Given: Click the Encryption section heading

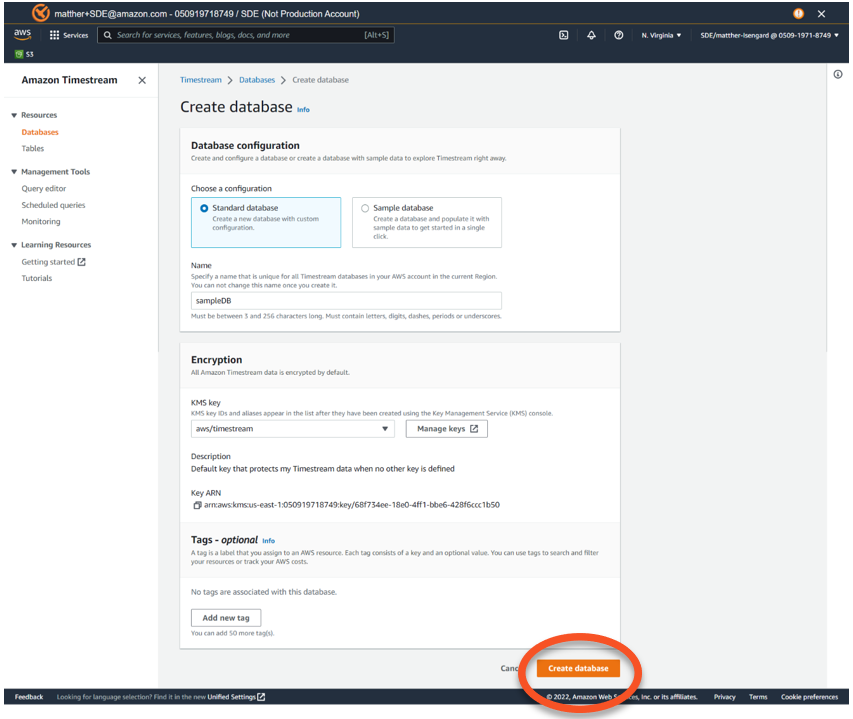Looking at the screenshot, I should pyautogui.click(x=217, y=360).
